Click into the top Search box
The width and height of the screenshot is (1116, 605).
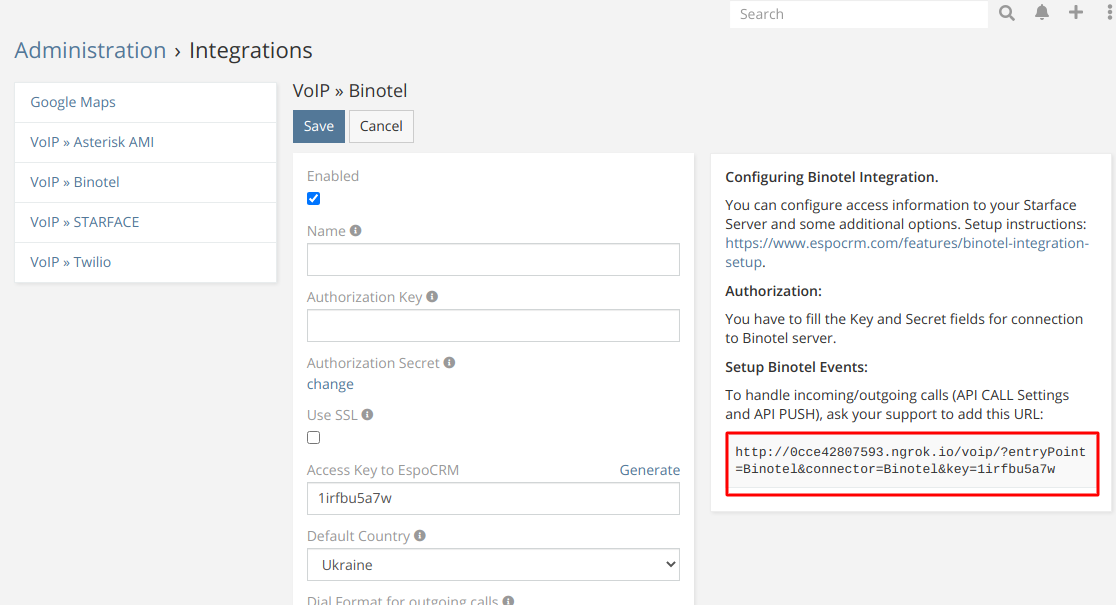[858, 14]
